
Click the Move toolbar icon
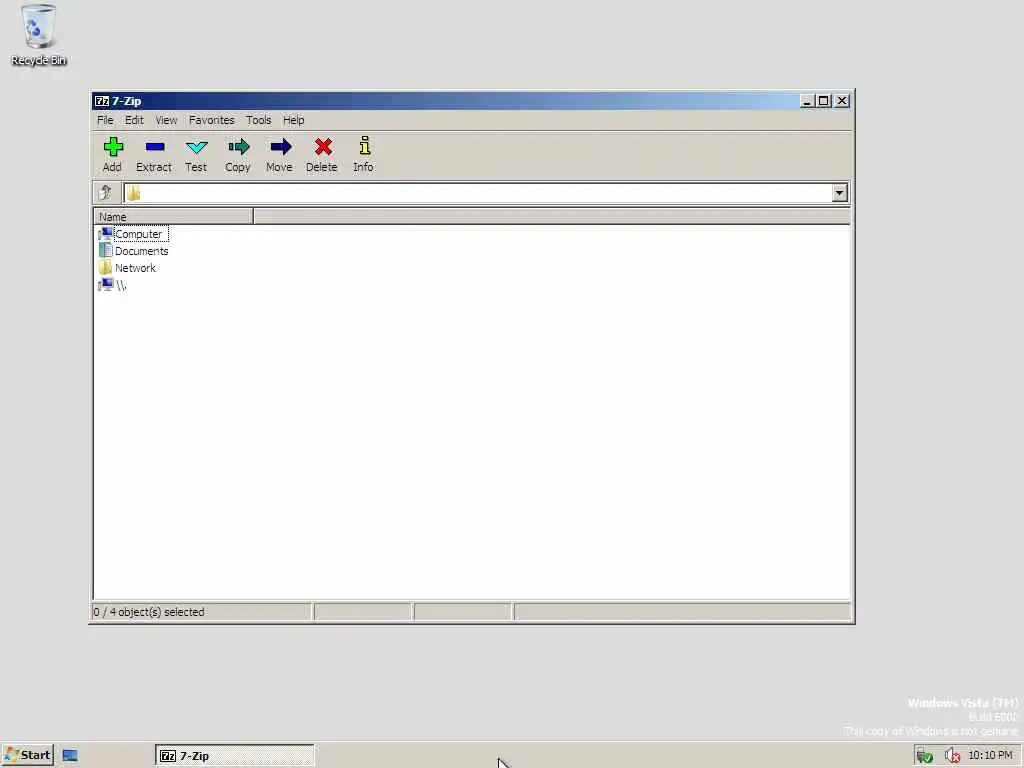(280, 147)
